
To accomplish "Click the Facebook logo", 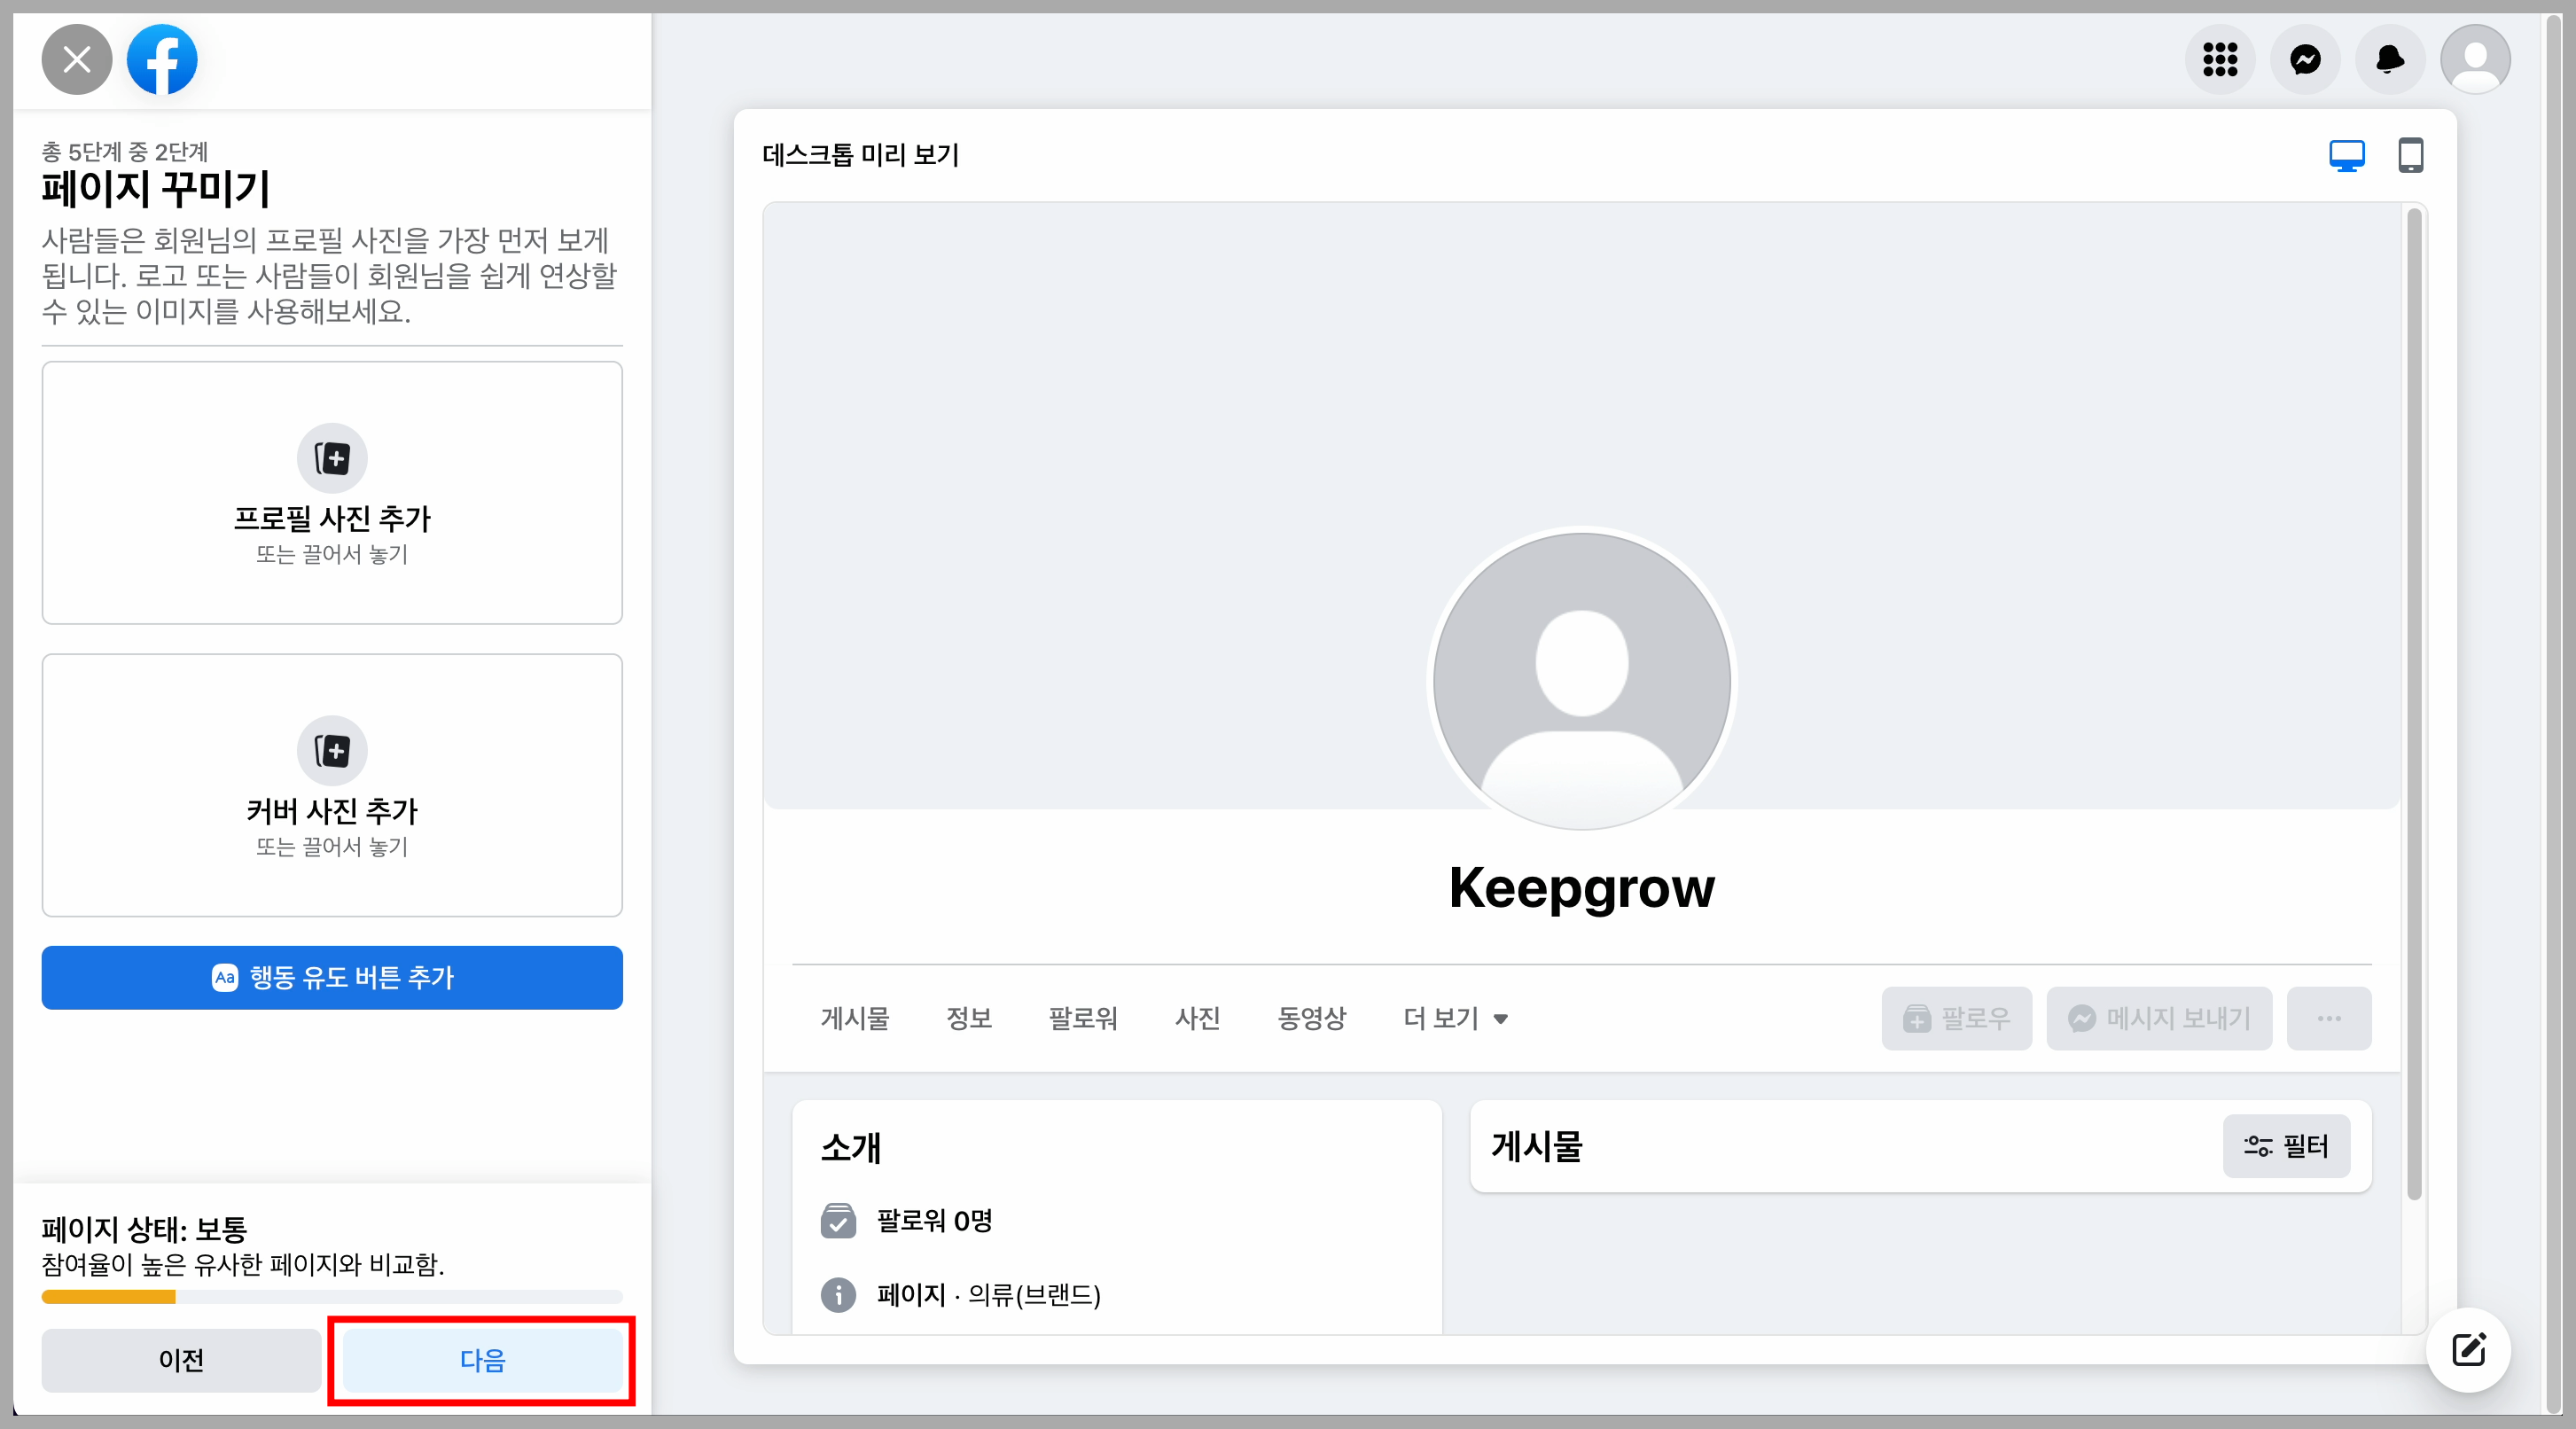I will tap(162, 60).
